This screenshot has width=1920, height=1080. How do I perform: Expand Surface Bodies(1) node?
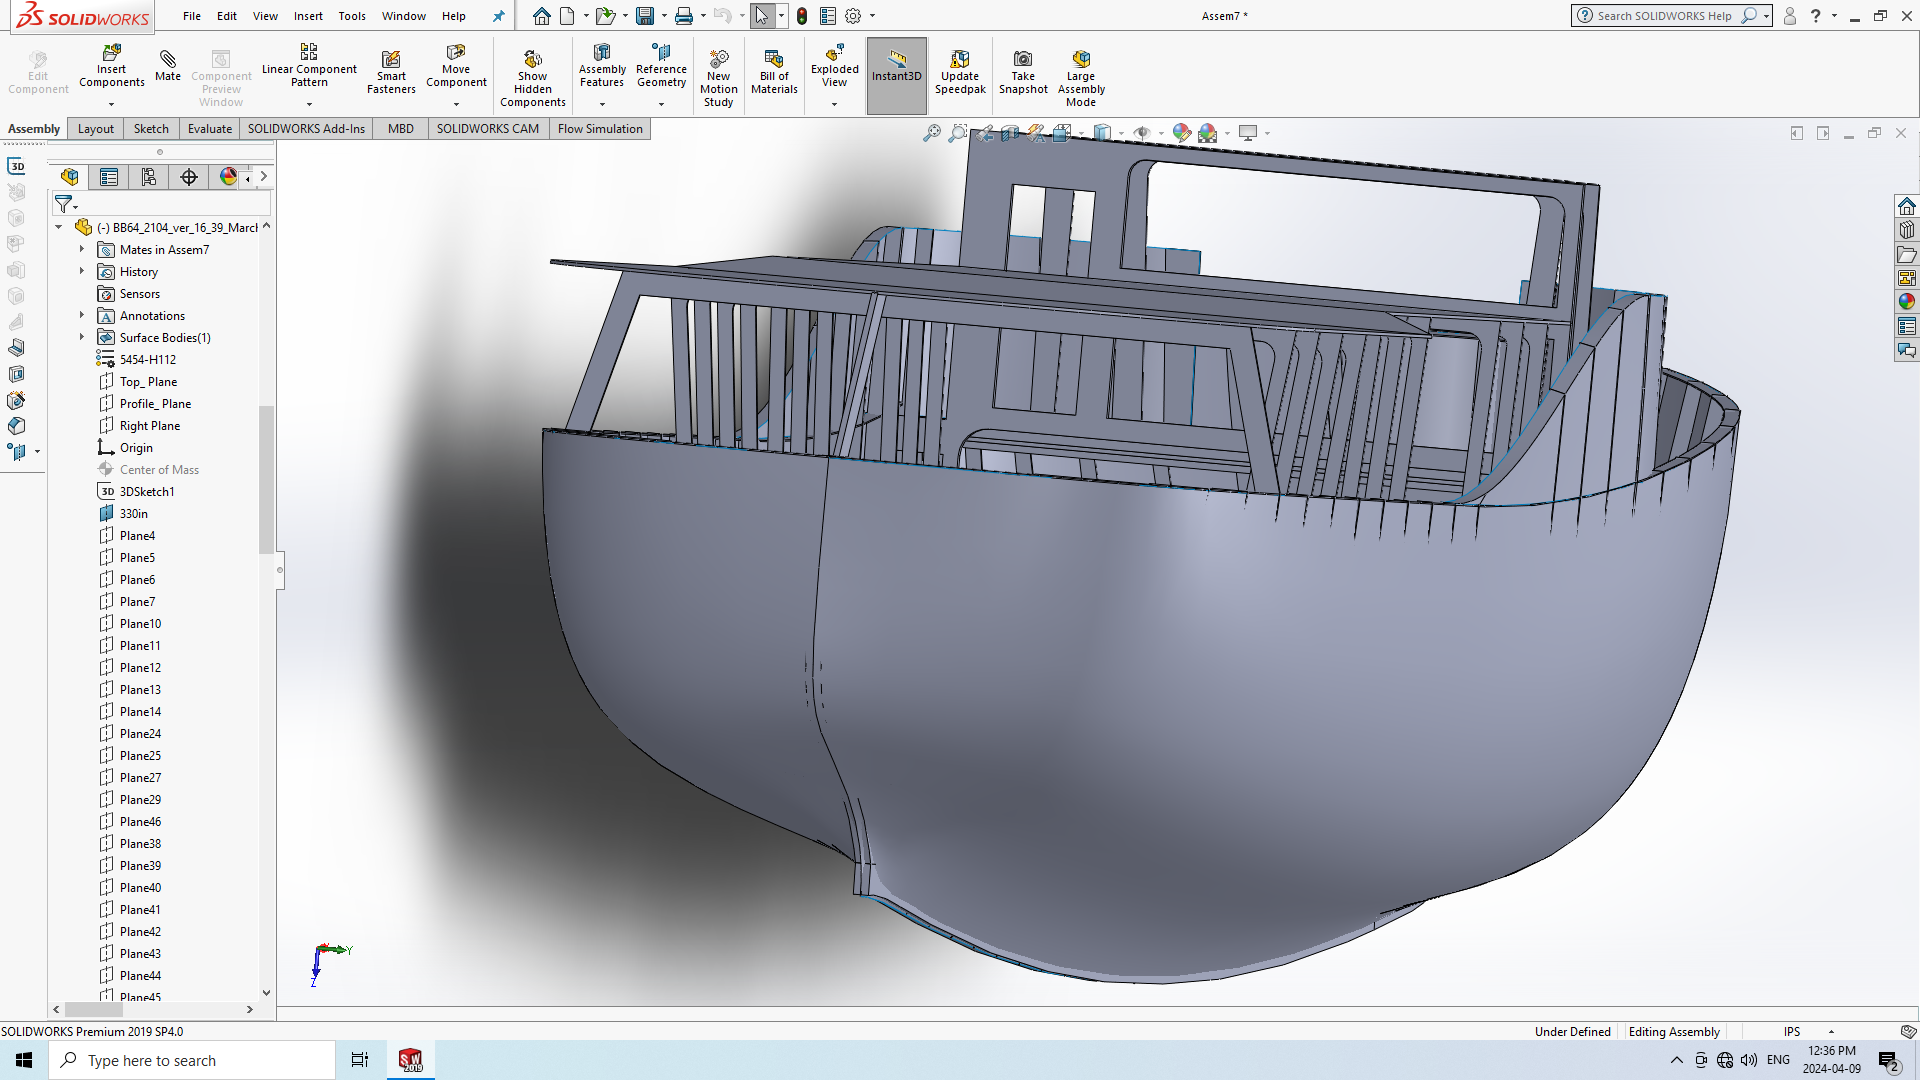pos(82,338)
